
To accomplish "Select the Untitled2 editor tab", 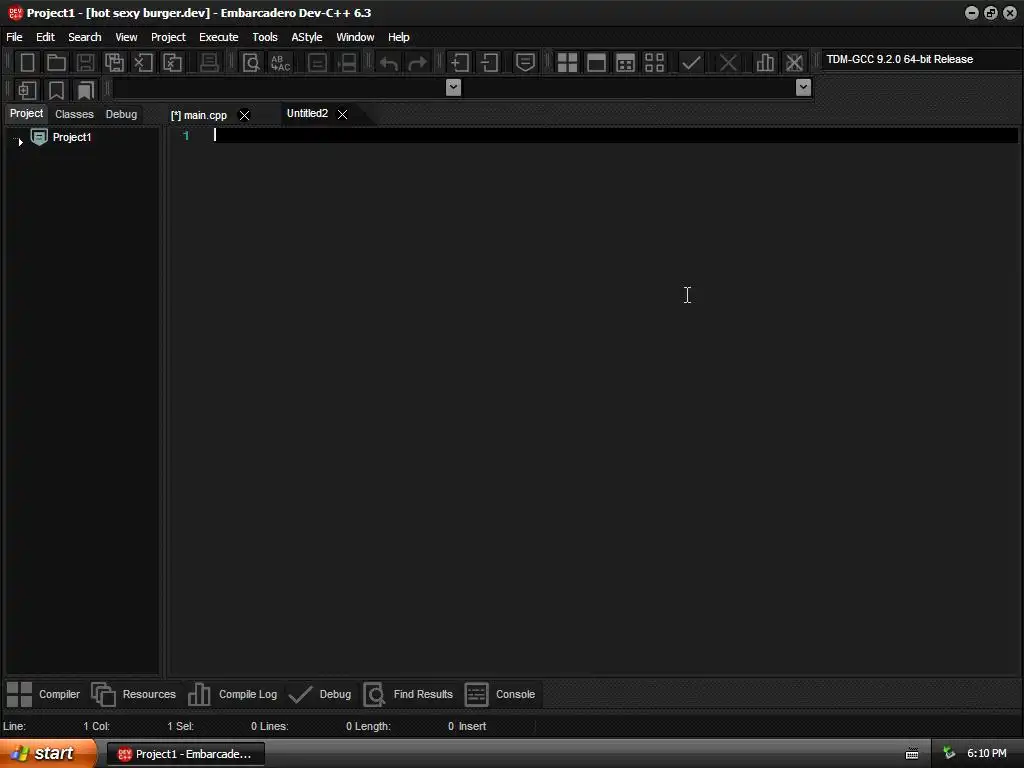I will click(x=307, y=114).
